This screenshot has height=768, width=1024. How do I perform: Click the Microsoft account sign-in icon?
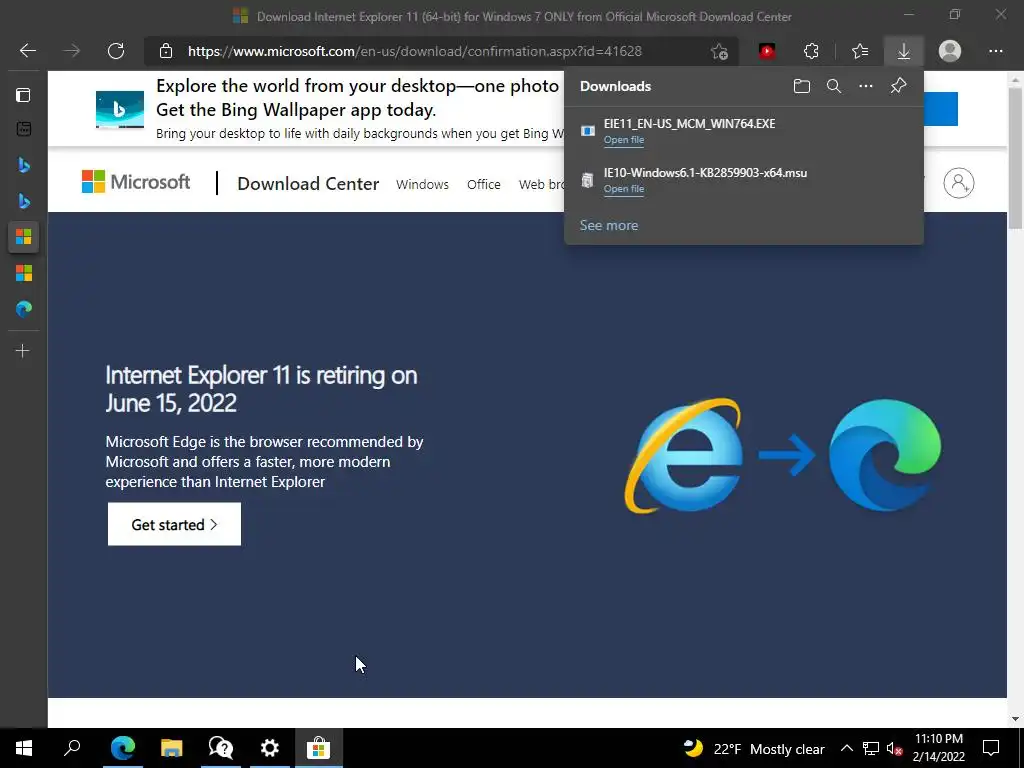(x=959, y=183)
